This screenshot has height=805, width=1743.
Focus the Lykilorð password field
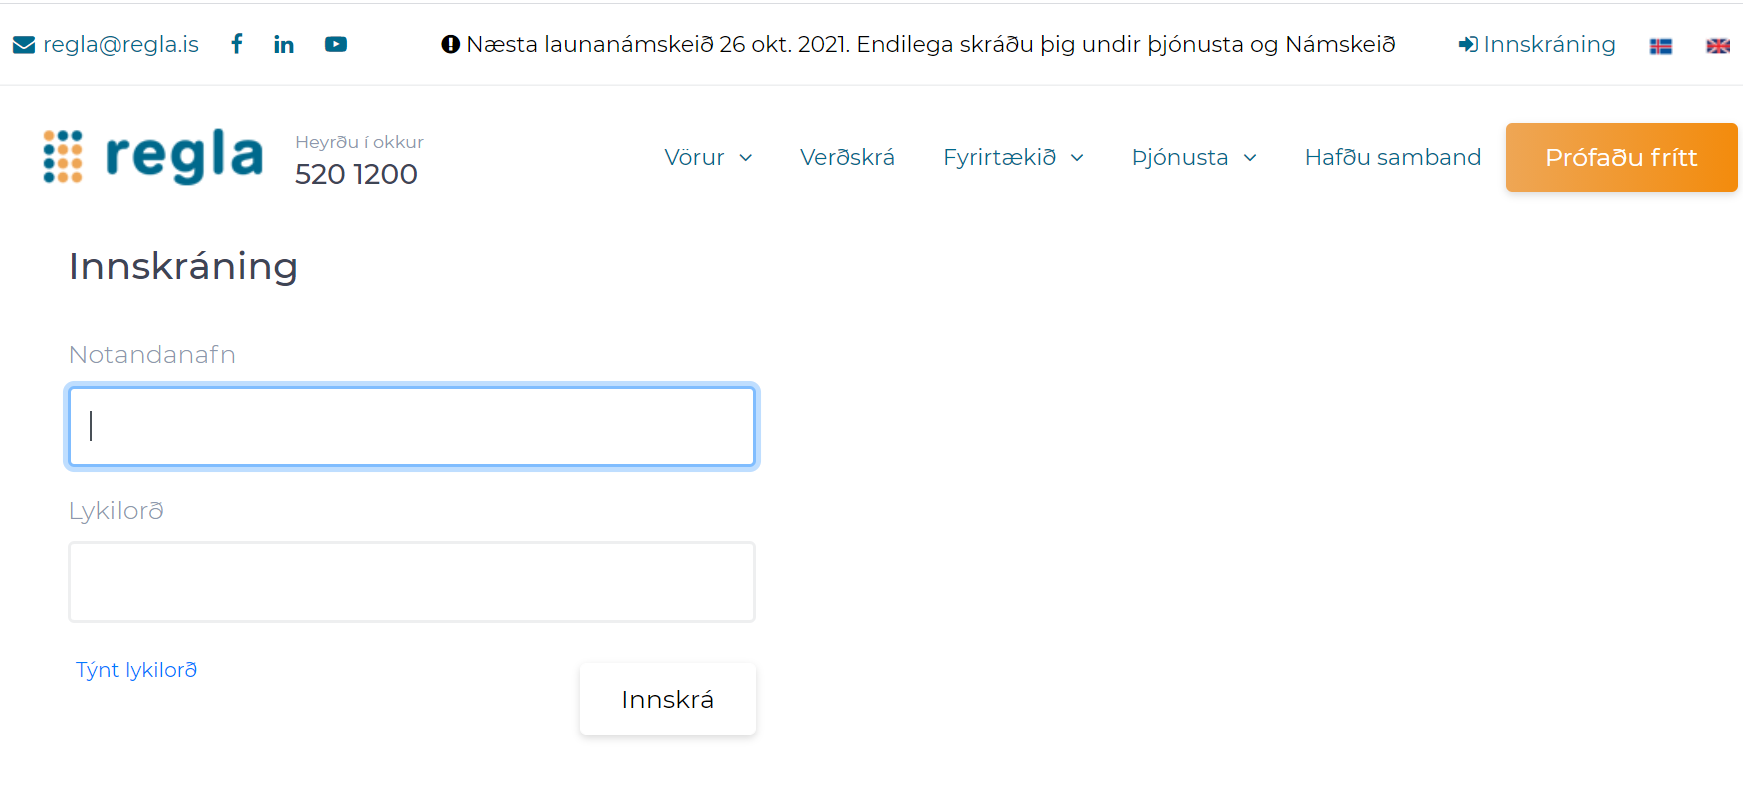(x=412, y=582)
